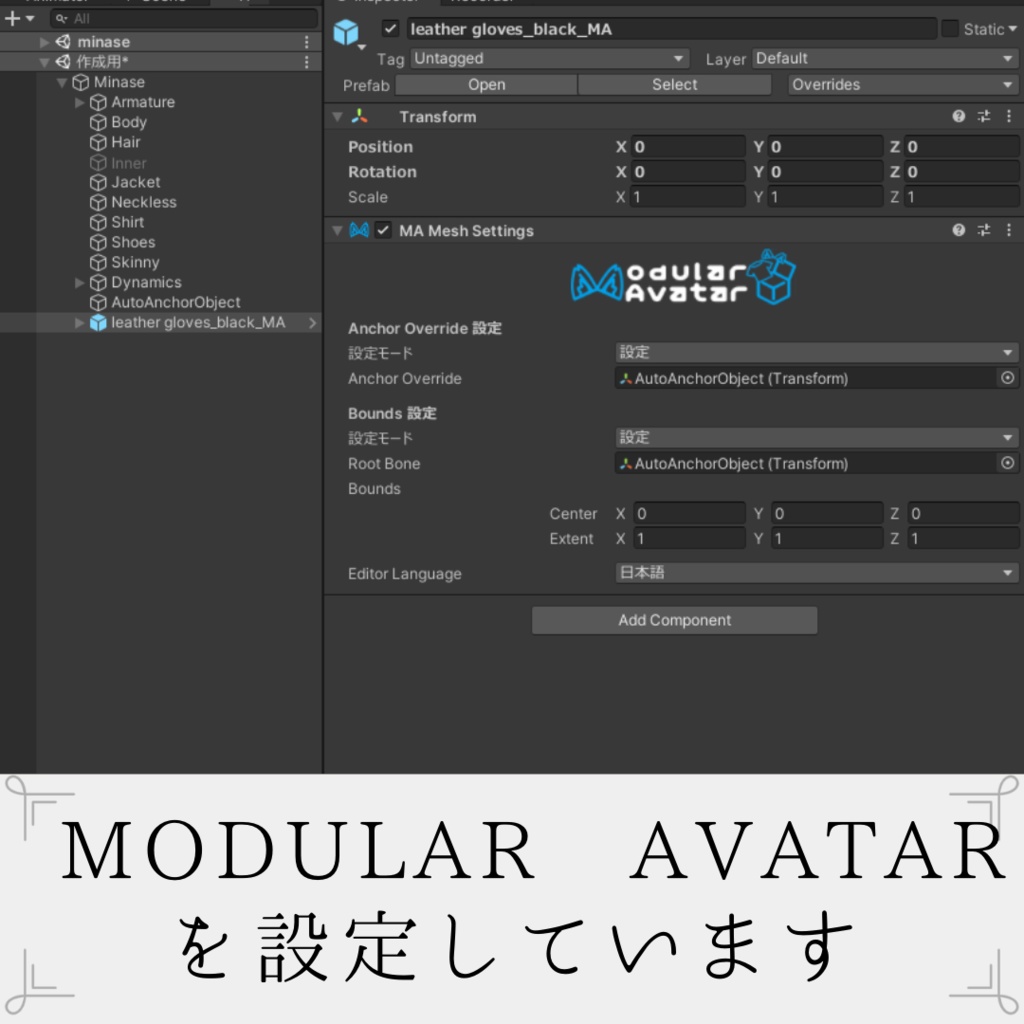Expand the Dynamics object
Image resolution: width=1024 pixels, height=1024 pixels.
pos(80,283)
